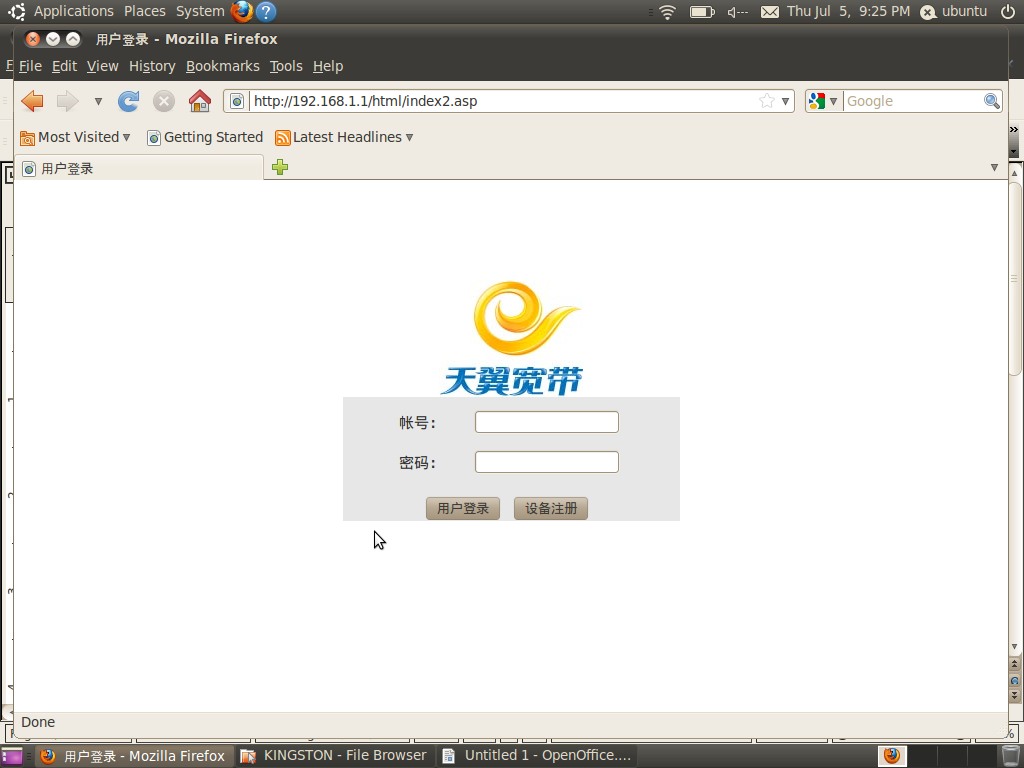Click the 用户登录 login button
This screenshot has height=768, width=1024.
coord(462,508)
